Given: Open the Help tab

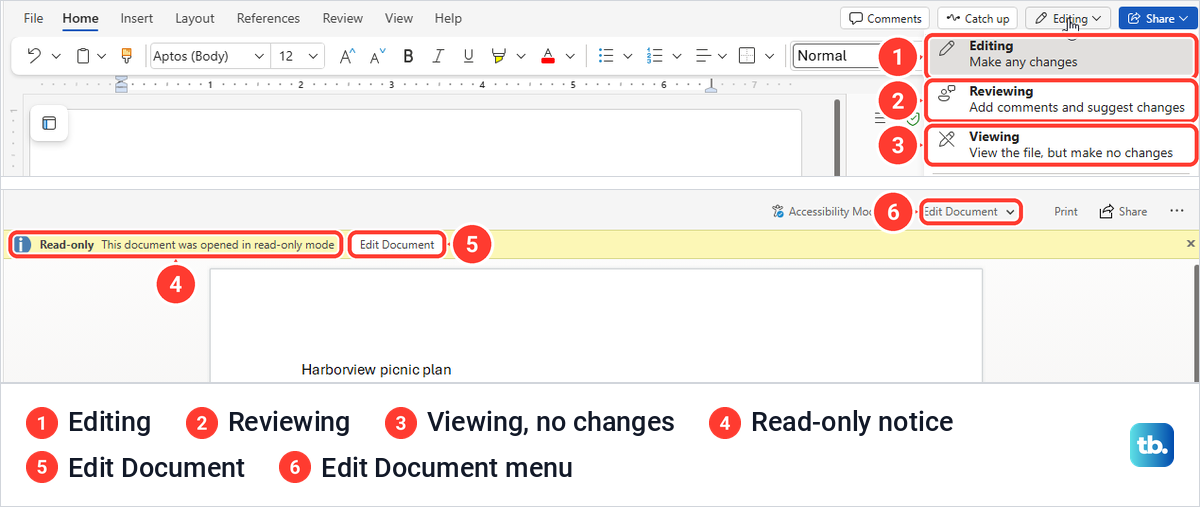Looking at the screenshot, I should pyautogui.click(x=449, y=18).
